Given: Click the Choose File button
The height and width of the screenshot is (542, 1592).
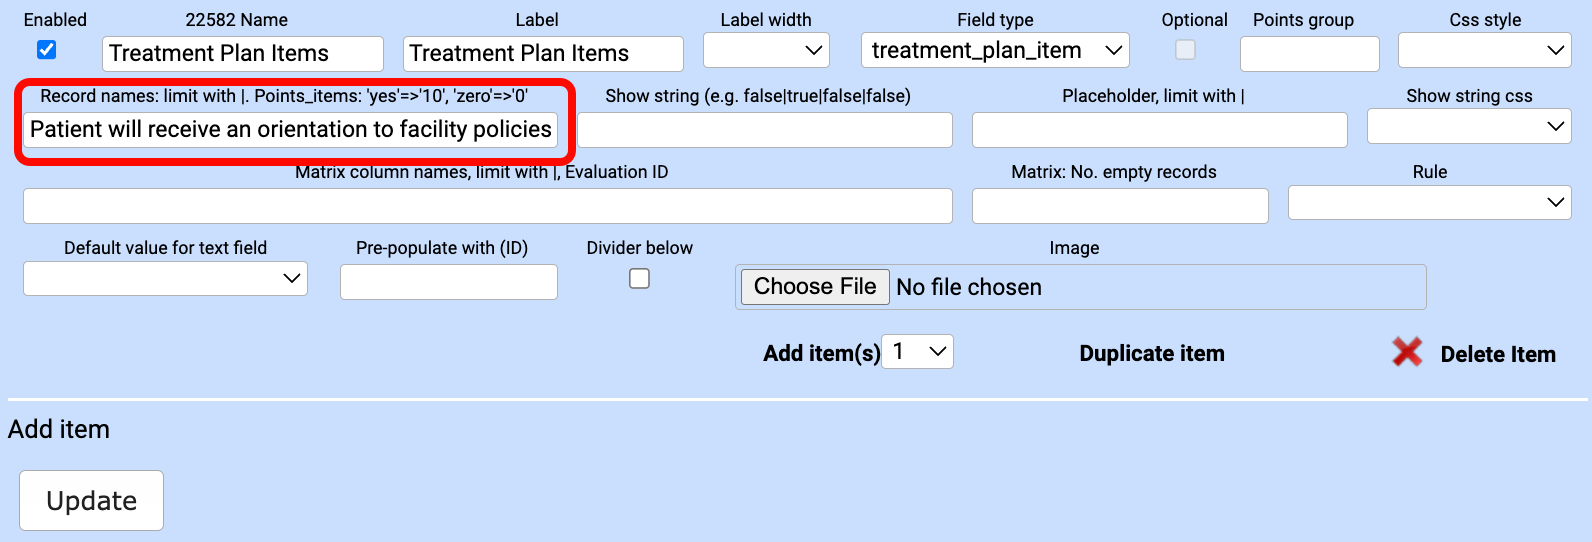Looking at the screenshot, I should click(815, 287).
